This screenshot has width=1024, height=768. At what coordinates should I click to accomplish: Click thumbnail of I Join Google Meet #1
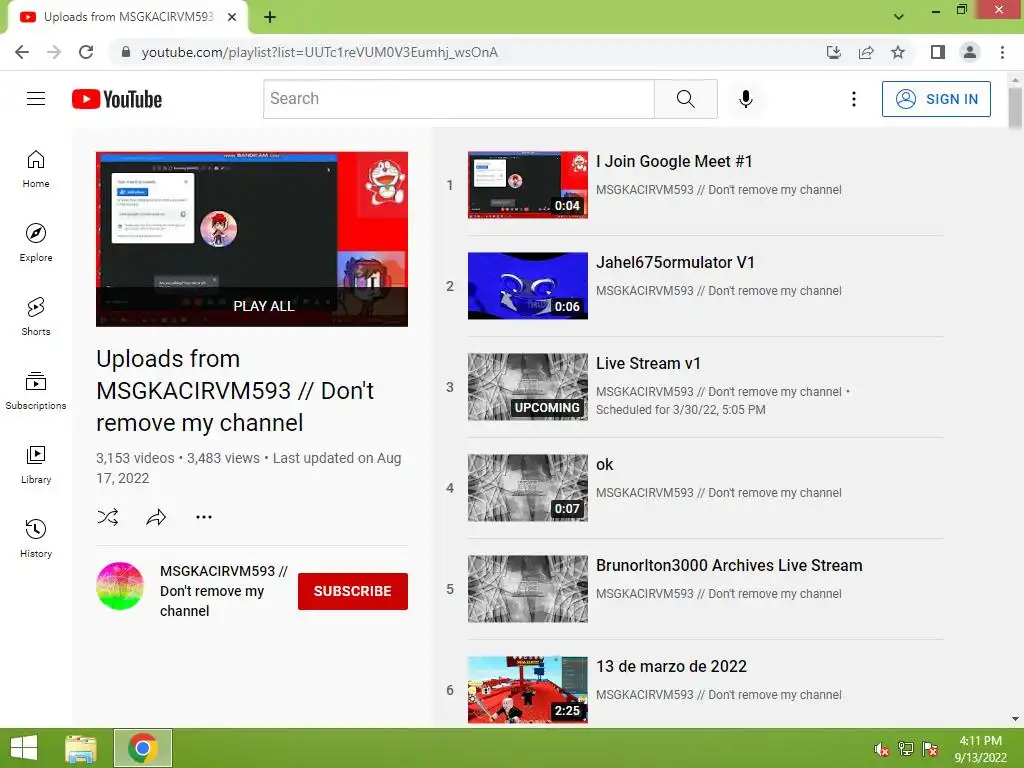tap(528, 185)
